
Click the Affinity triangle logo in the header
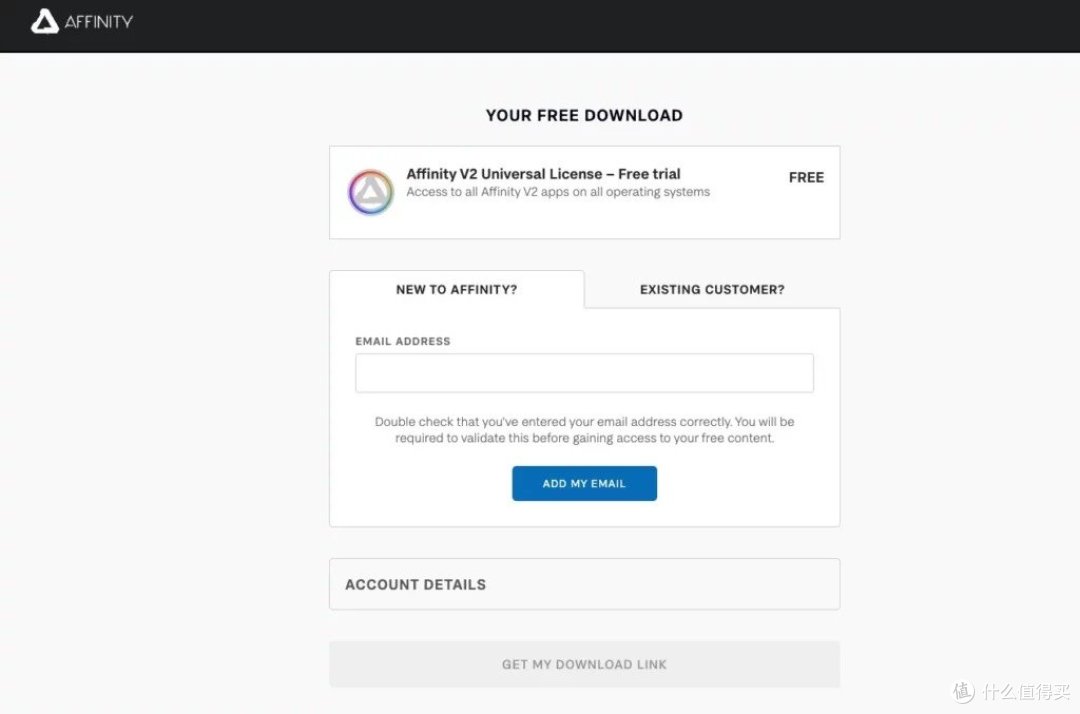tap(43, 22)
